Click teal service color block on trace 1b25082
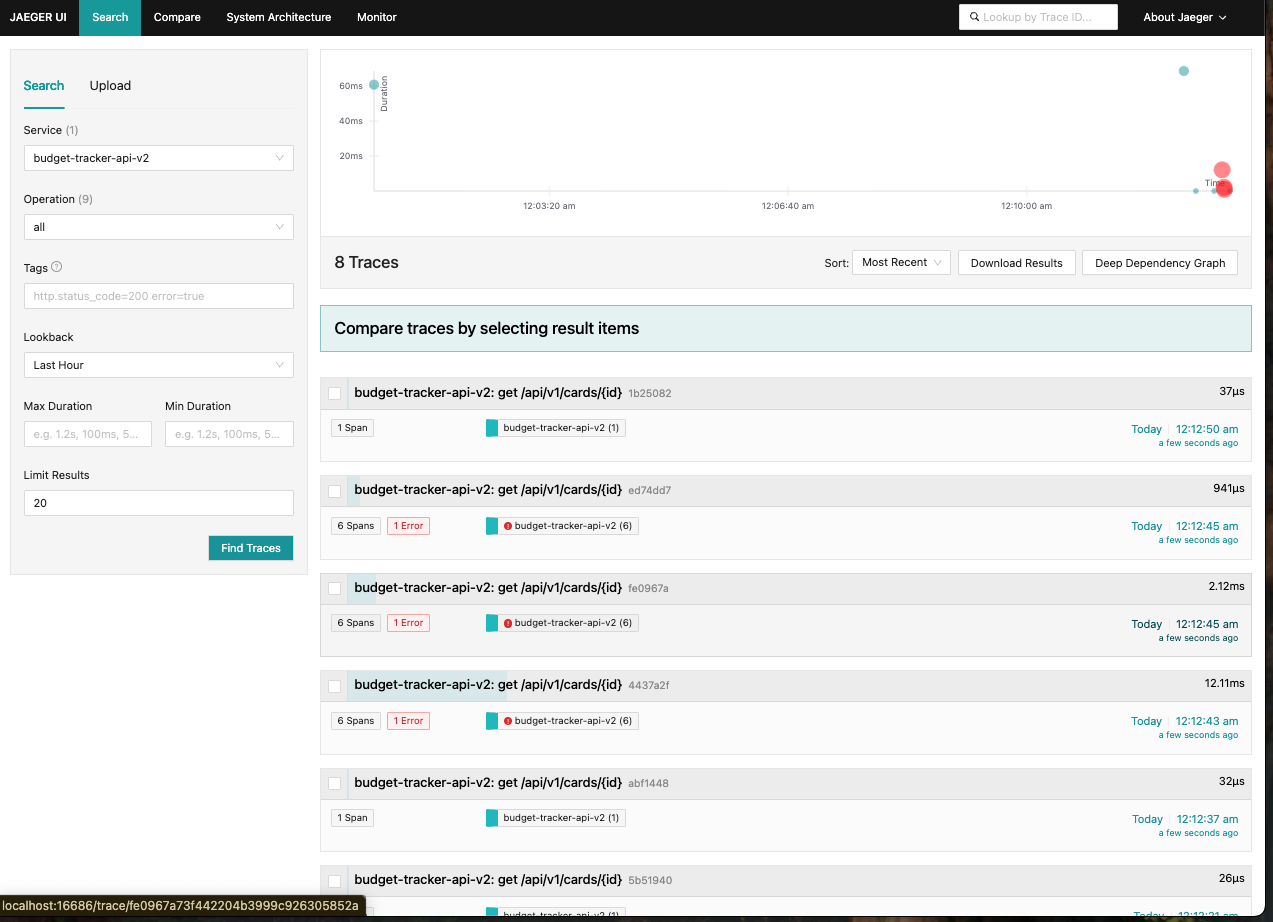1273x922 pixels. pyautogui.click(x=492, y=428)
